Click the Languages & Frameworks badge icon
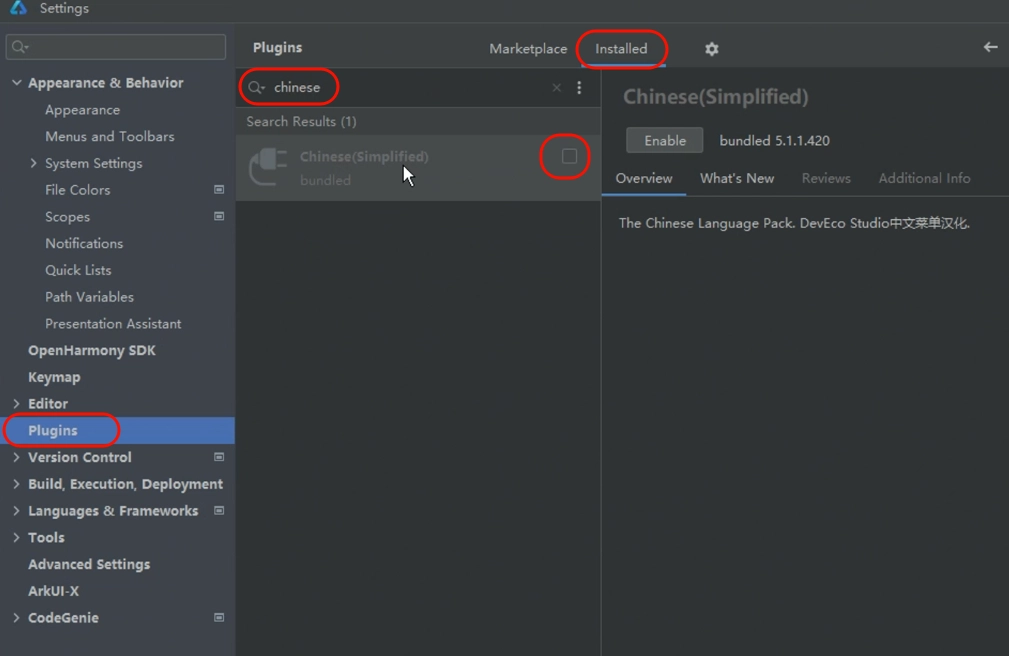 tap(219, 511)
